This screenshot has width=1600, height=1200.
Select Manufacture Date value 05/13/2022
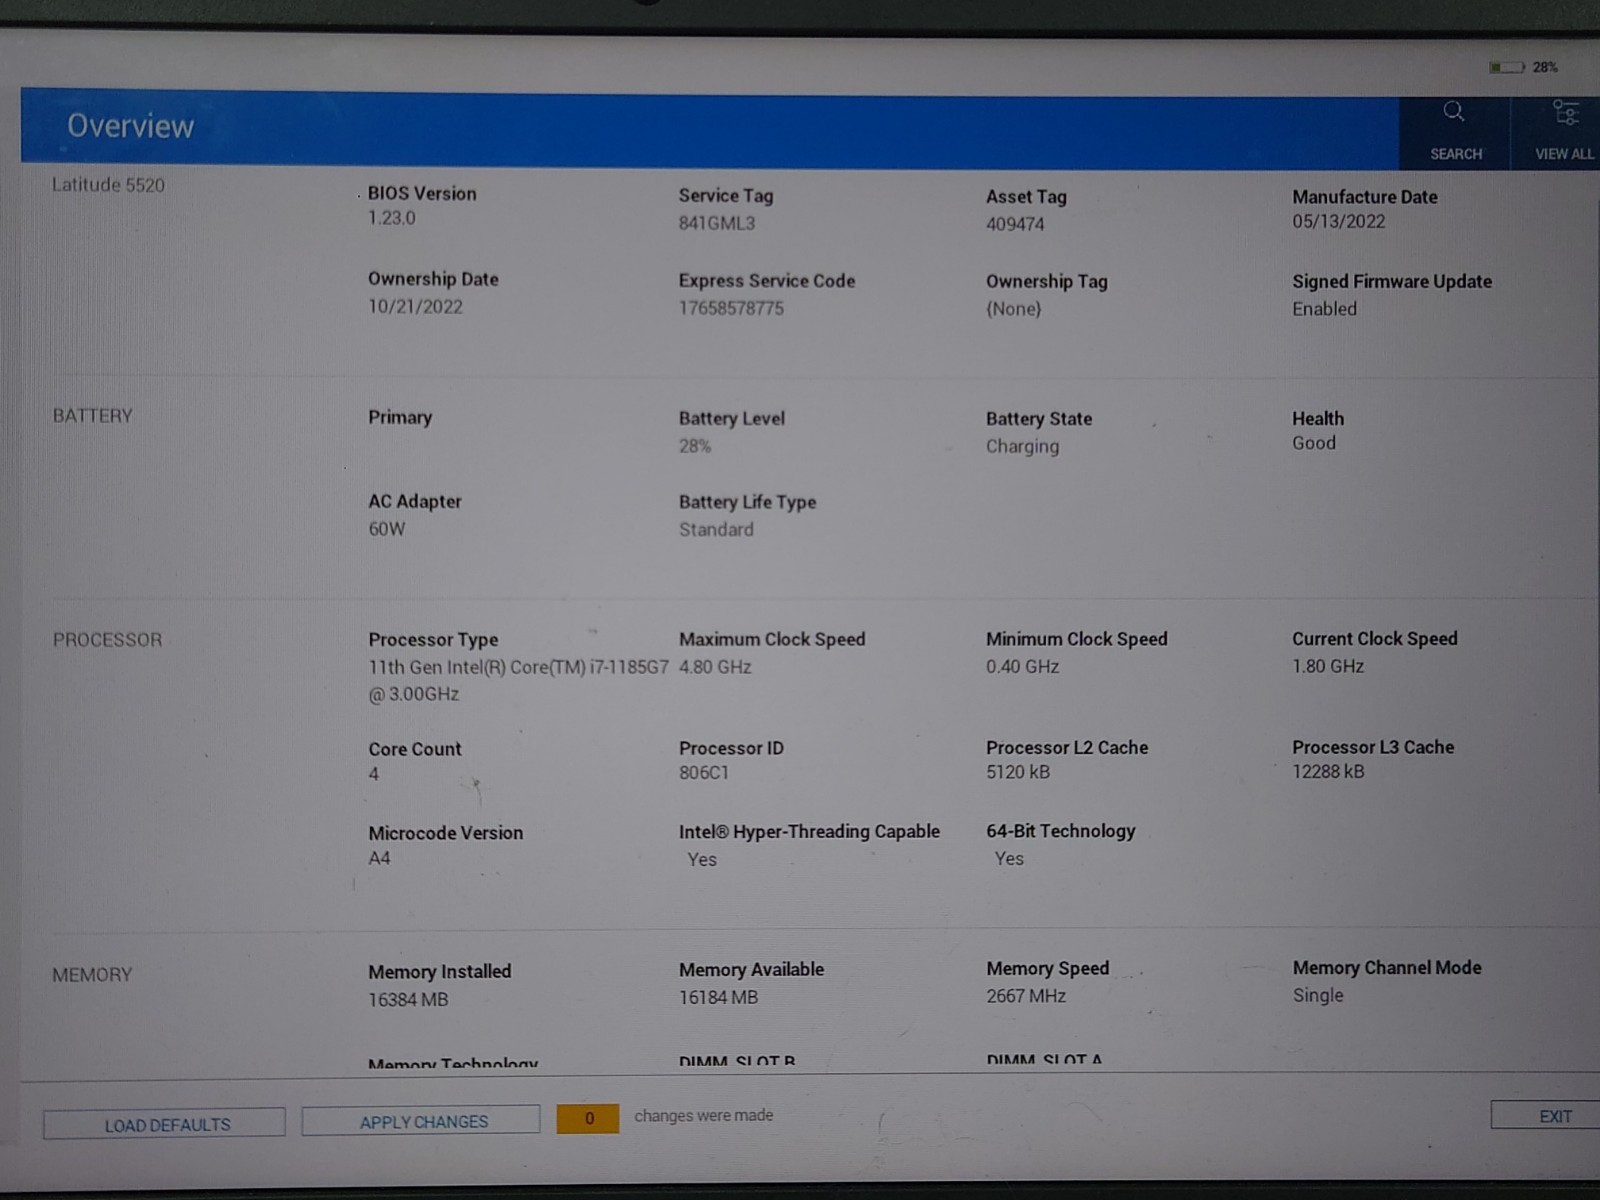click(x=1338, y=222)
